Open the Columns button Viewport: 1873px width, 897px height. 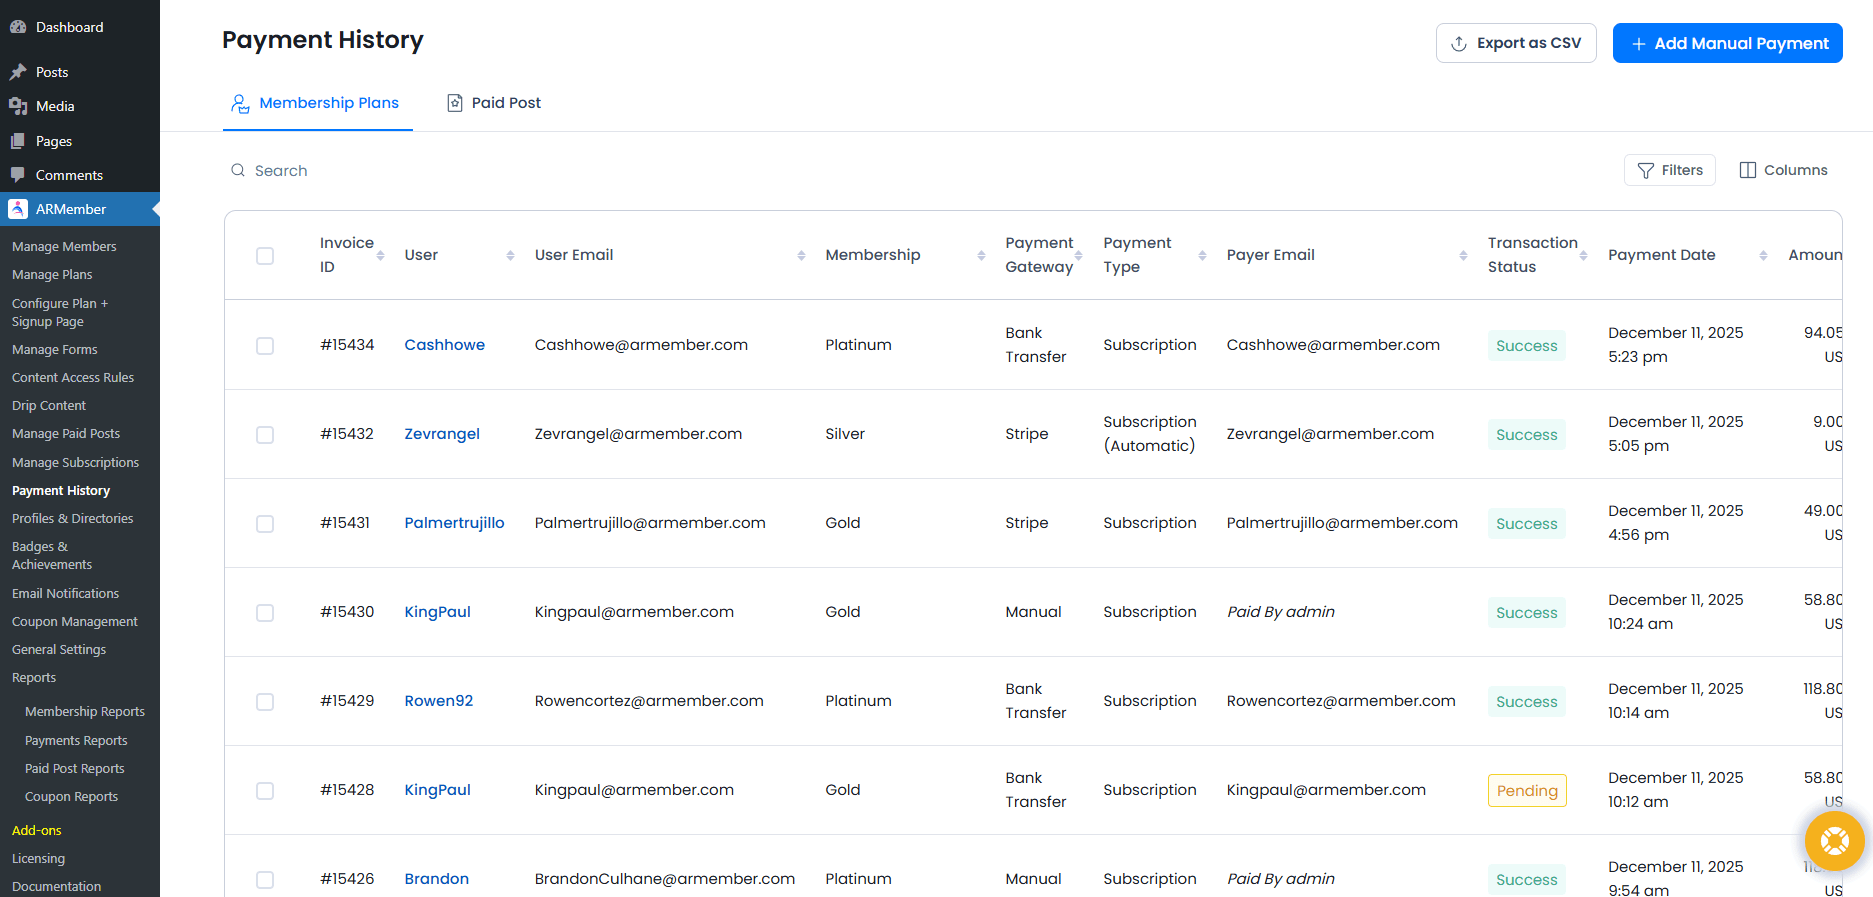pyautogui.click(x=1784, y=170)
